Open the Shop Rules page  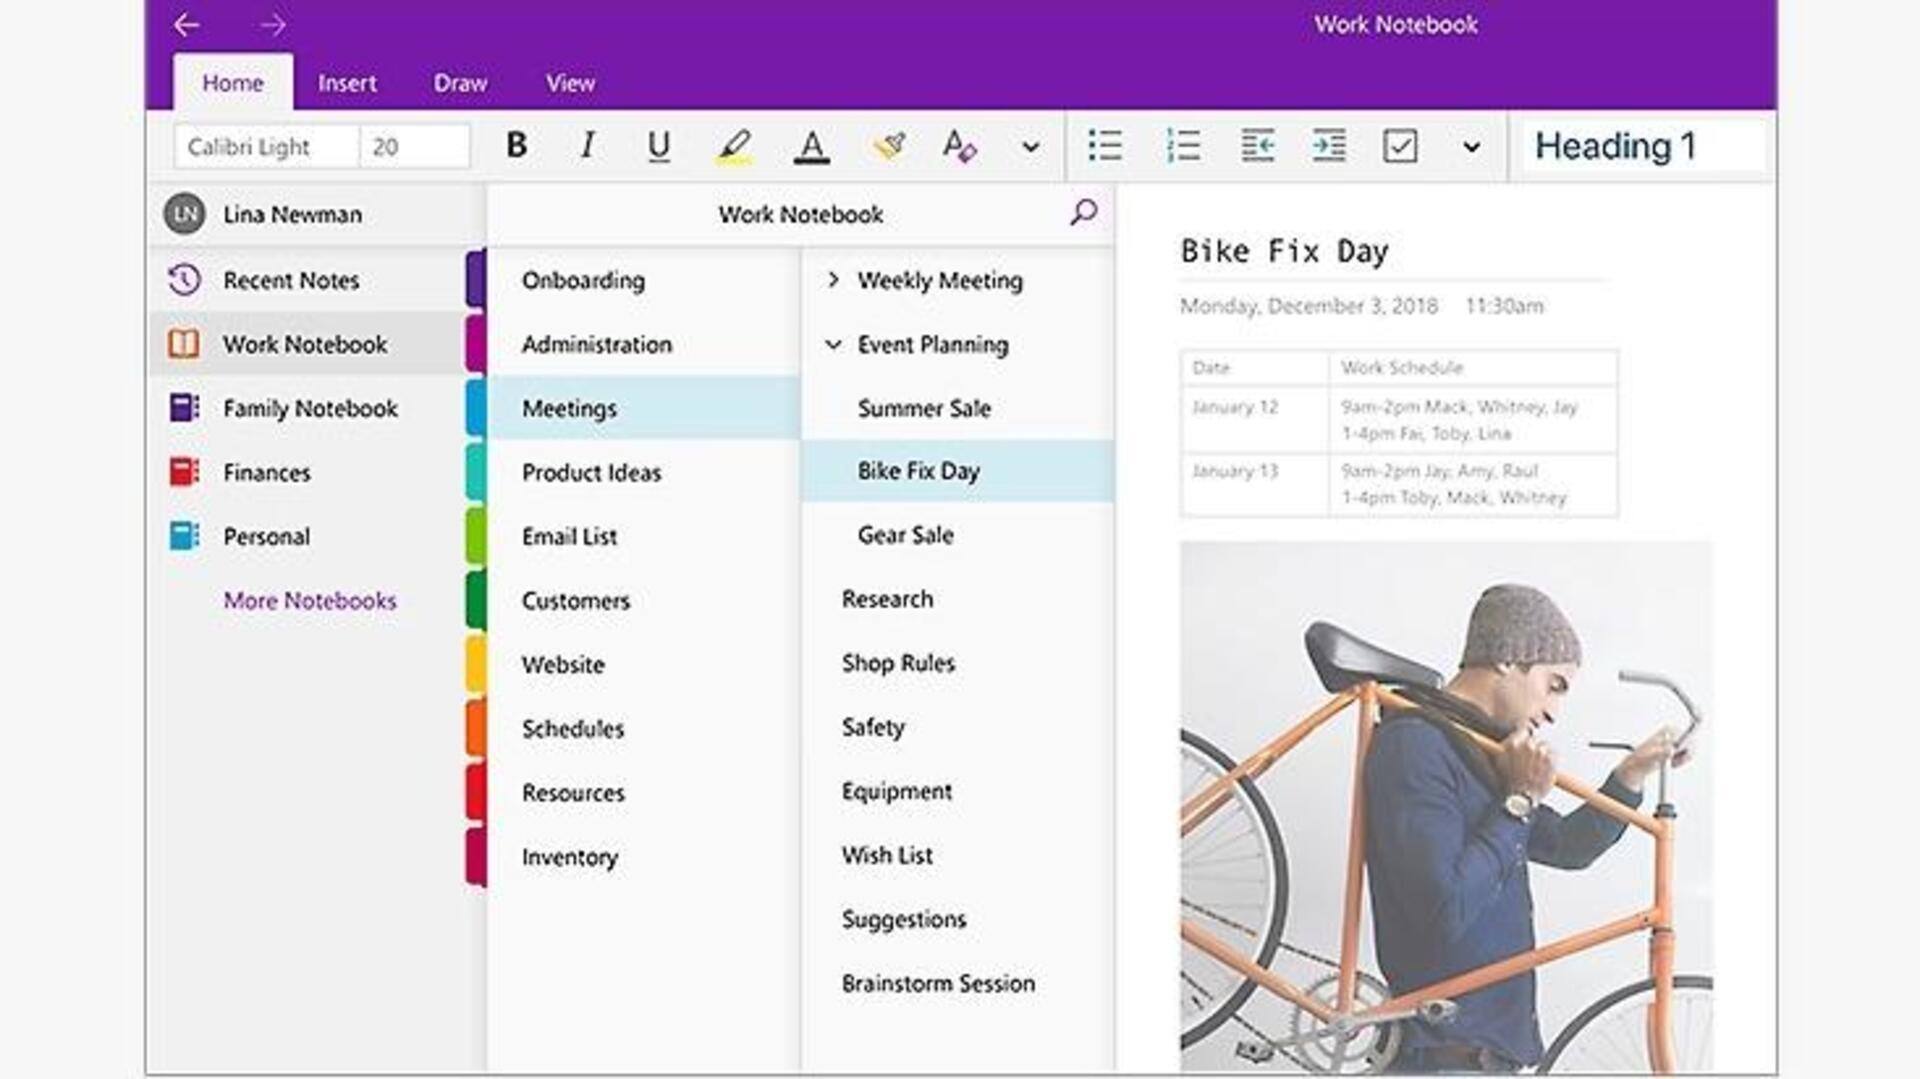pos(958,663)
